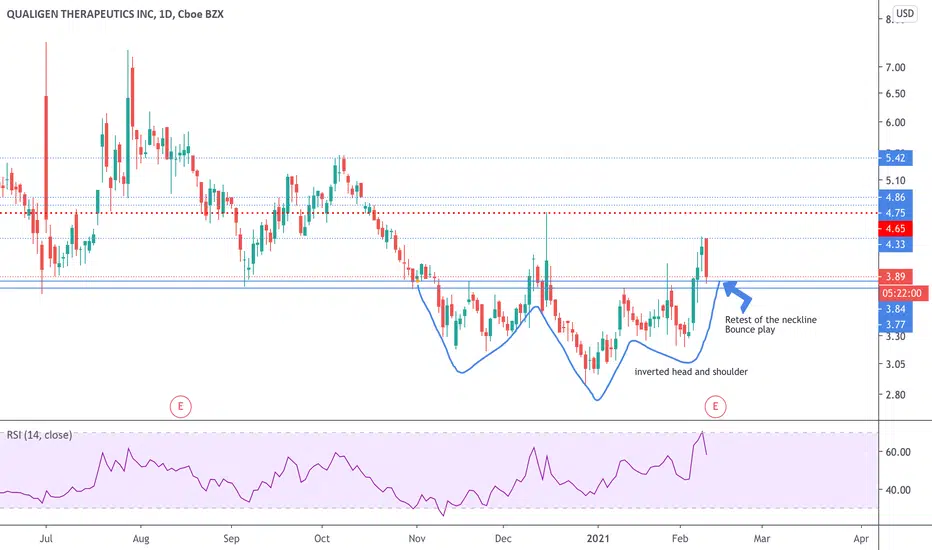Screen dimensions: 932x550
Task: Click the Oct date on time axis
Action: coord(322,539)
